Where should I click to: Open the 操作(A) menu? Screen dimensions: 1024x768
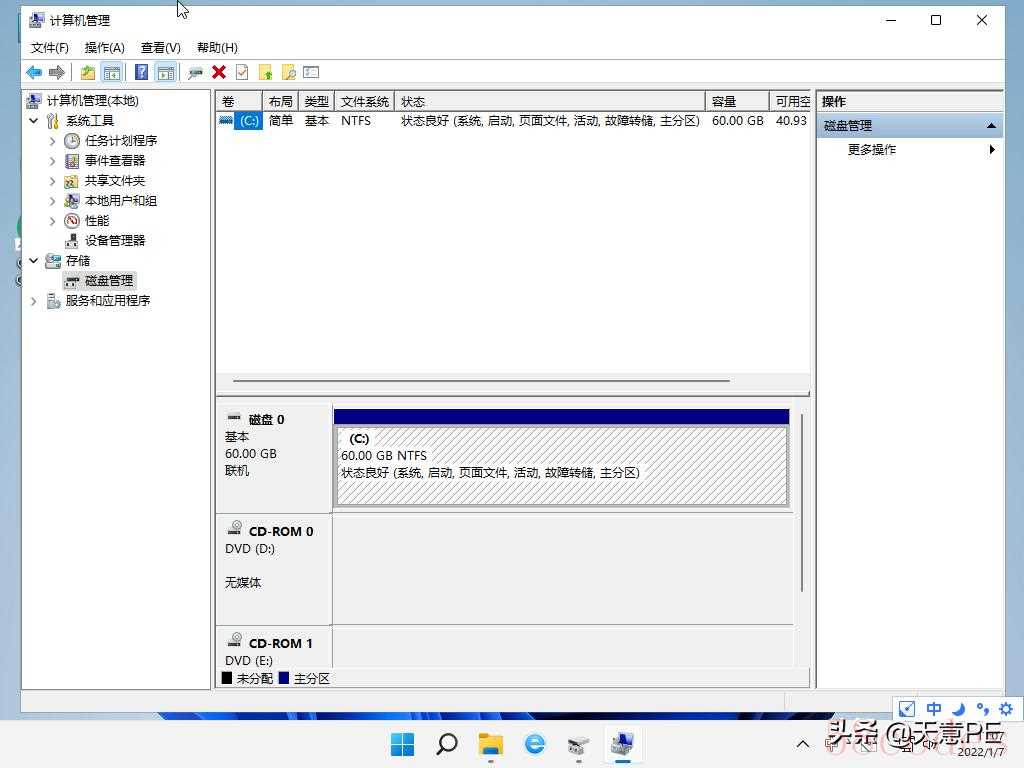[x=104, y=47]
